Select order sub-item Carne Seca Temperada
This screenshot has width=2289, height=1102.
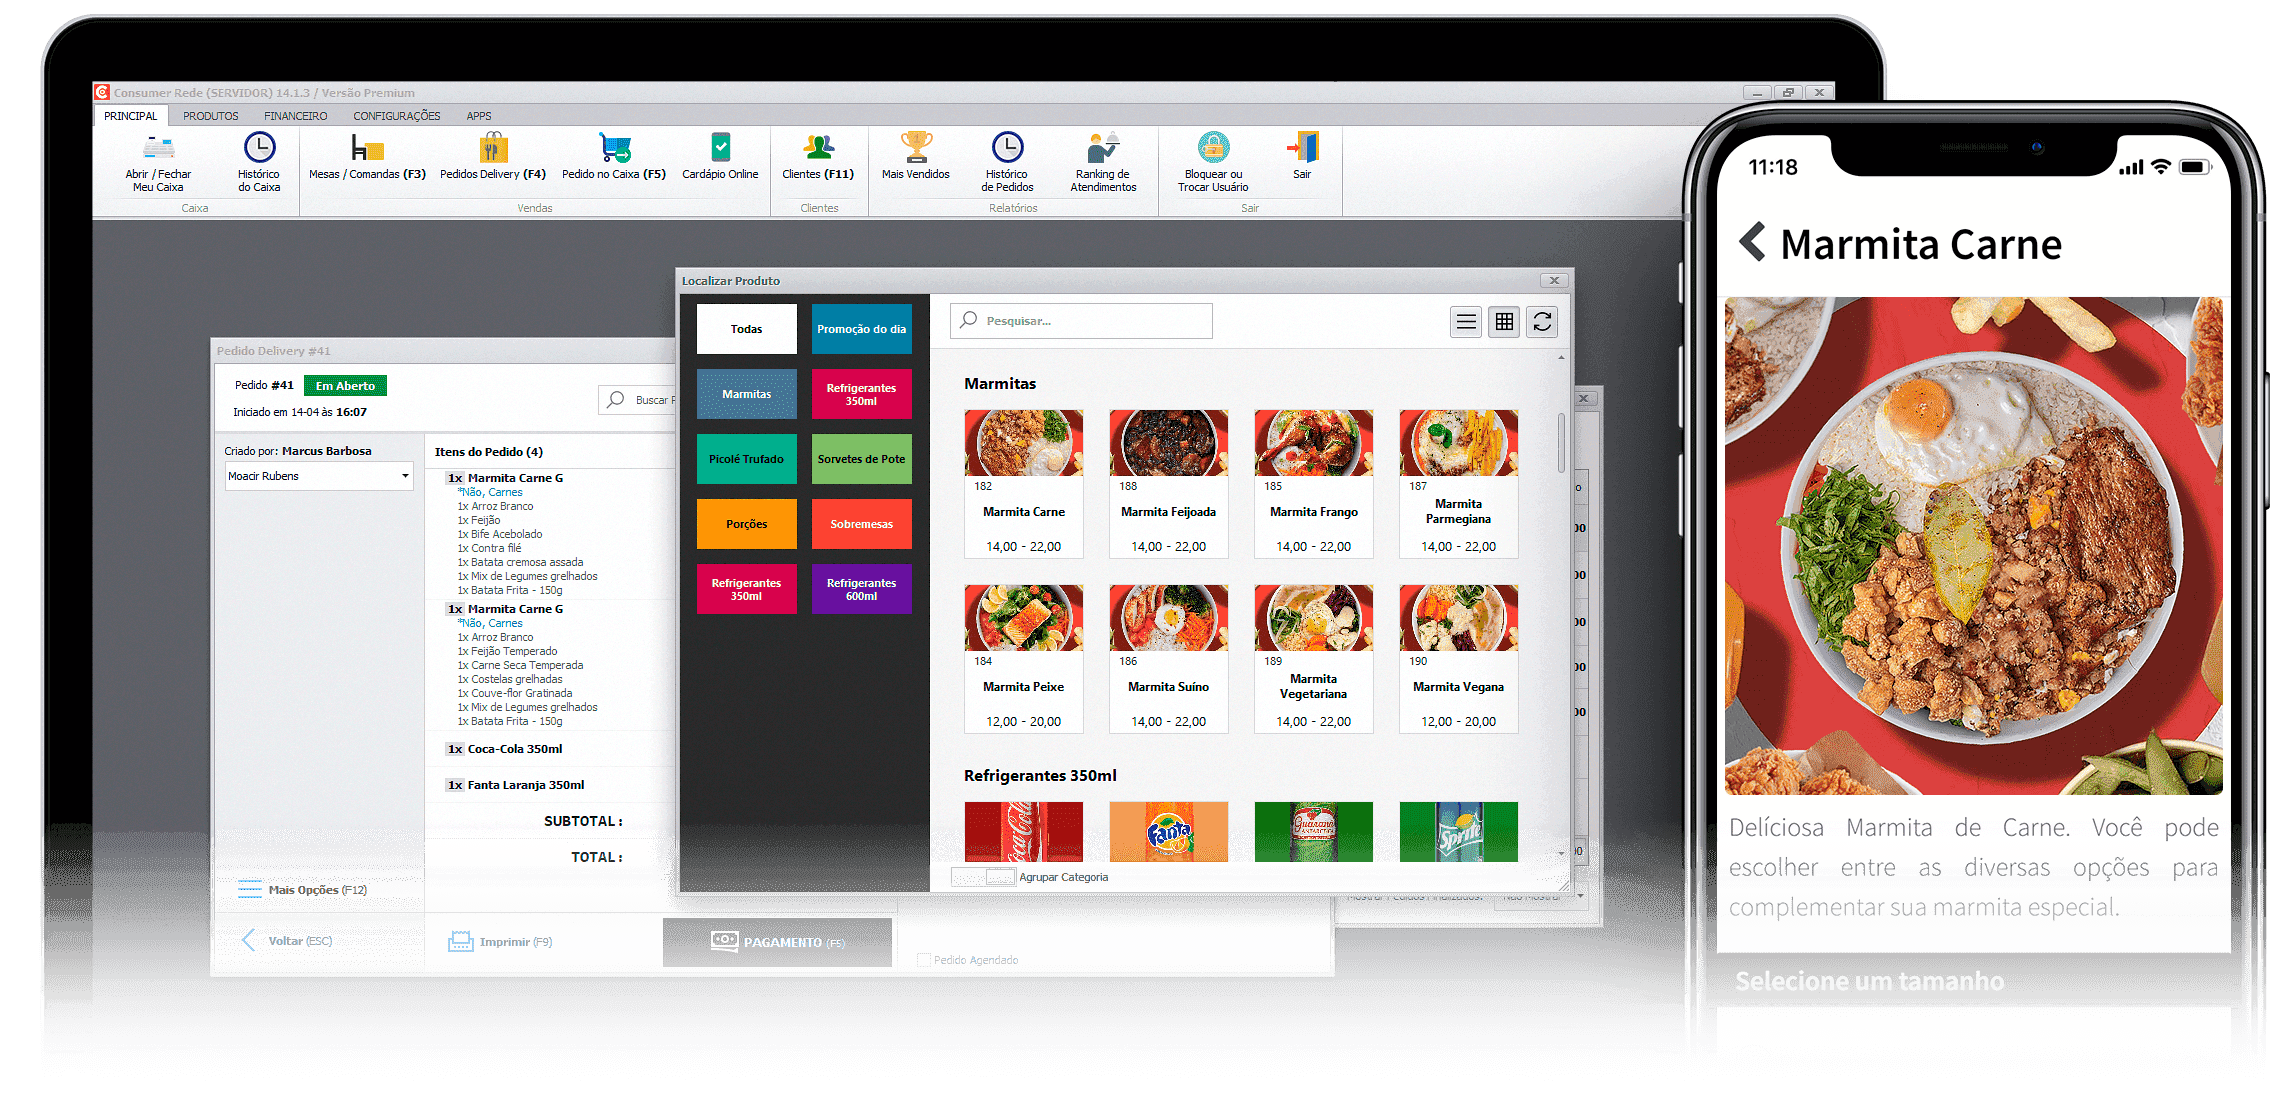click(x=520, y=665)
